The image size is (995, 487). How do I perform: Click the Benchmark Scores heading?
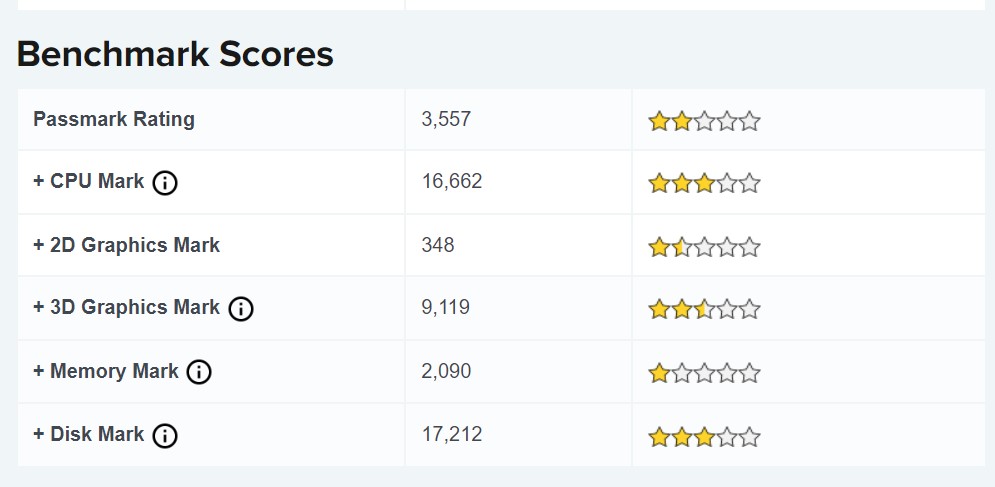175,54
